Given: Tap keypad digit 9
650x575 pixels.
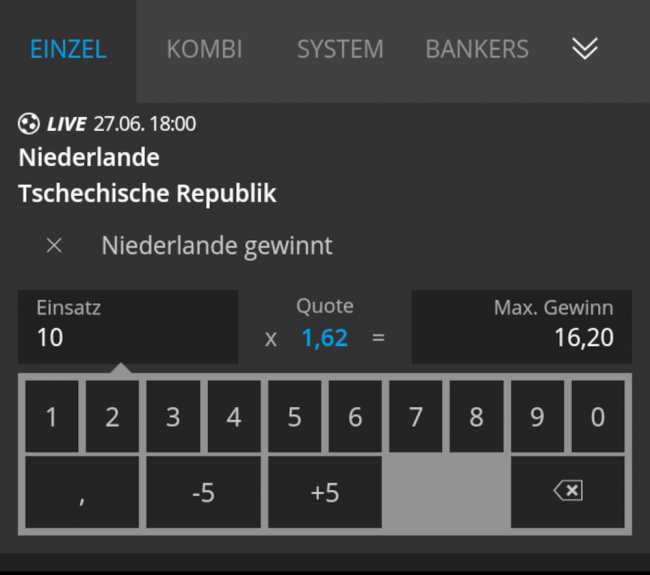Looking at the screenshot, I should click(x=537, y=417).
